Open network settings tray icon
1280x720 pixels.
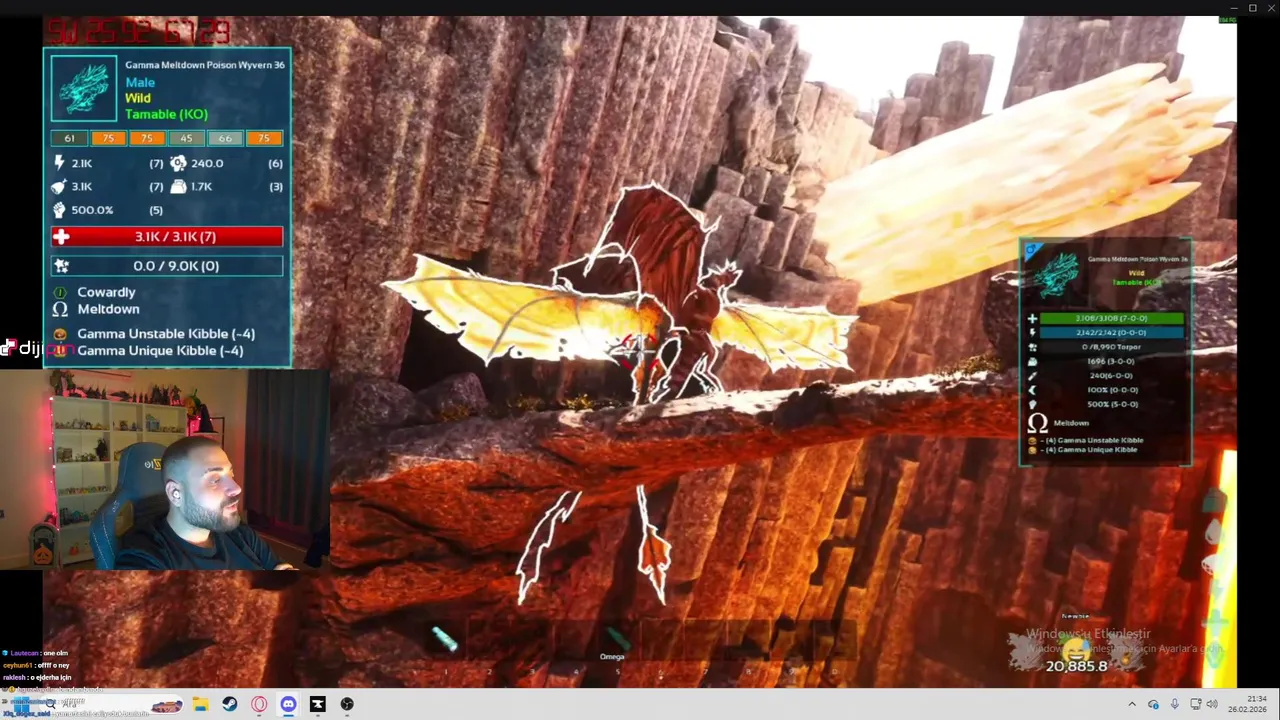pos(1195,704)
